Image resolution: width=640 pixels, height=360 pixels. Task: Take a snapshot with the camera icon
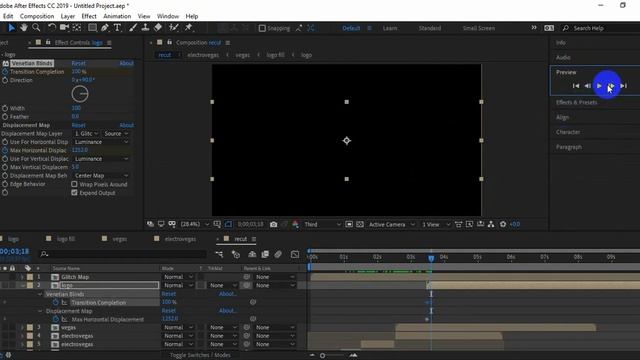(273, 224)
